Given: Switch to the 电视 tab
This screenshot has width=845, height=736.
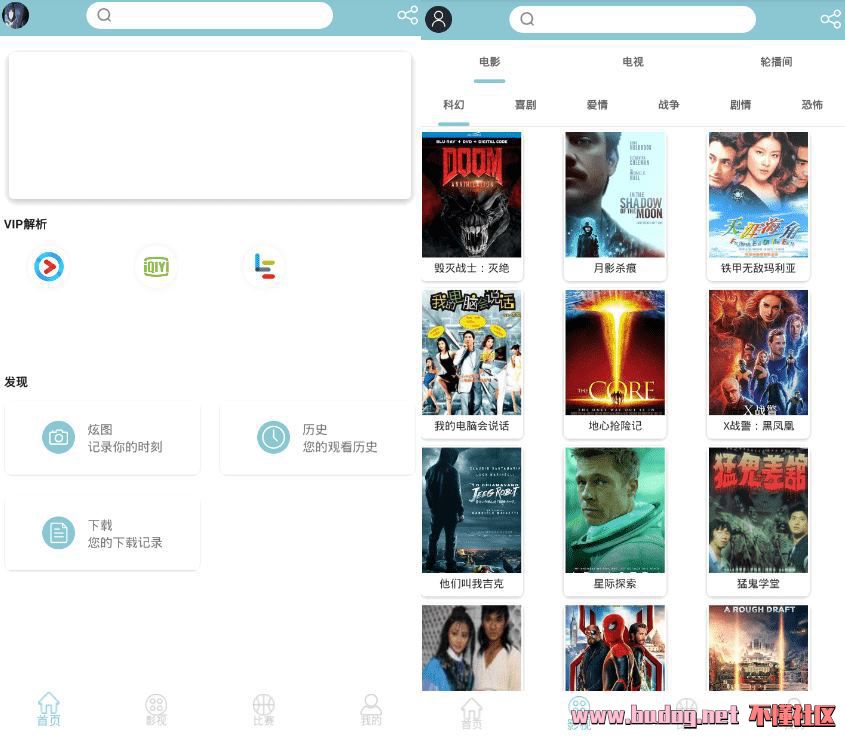Looking at the screenshot, I should (x=633, y=62).
